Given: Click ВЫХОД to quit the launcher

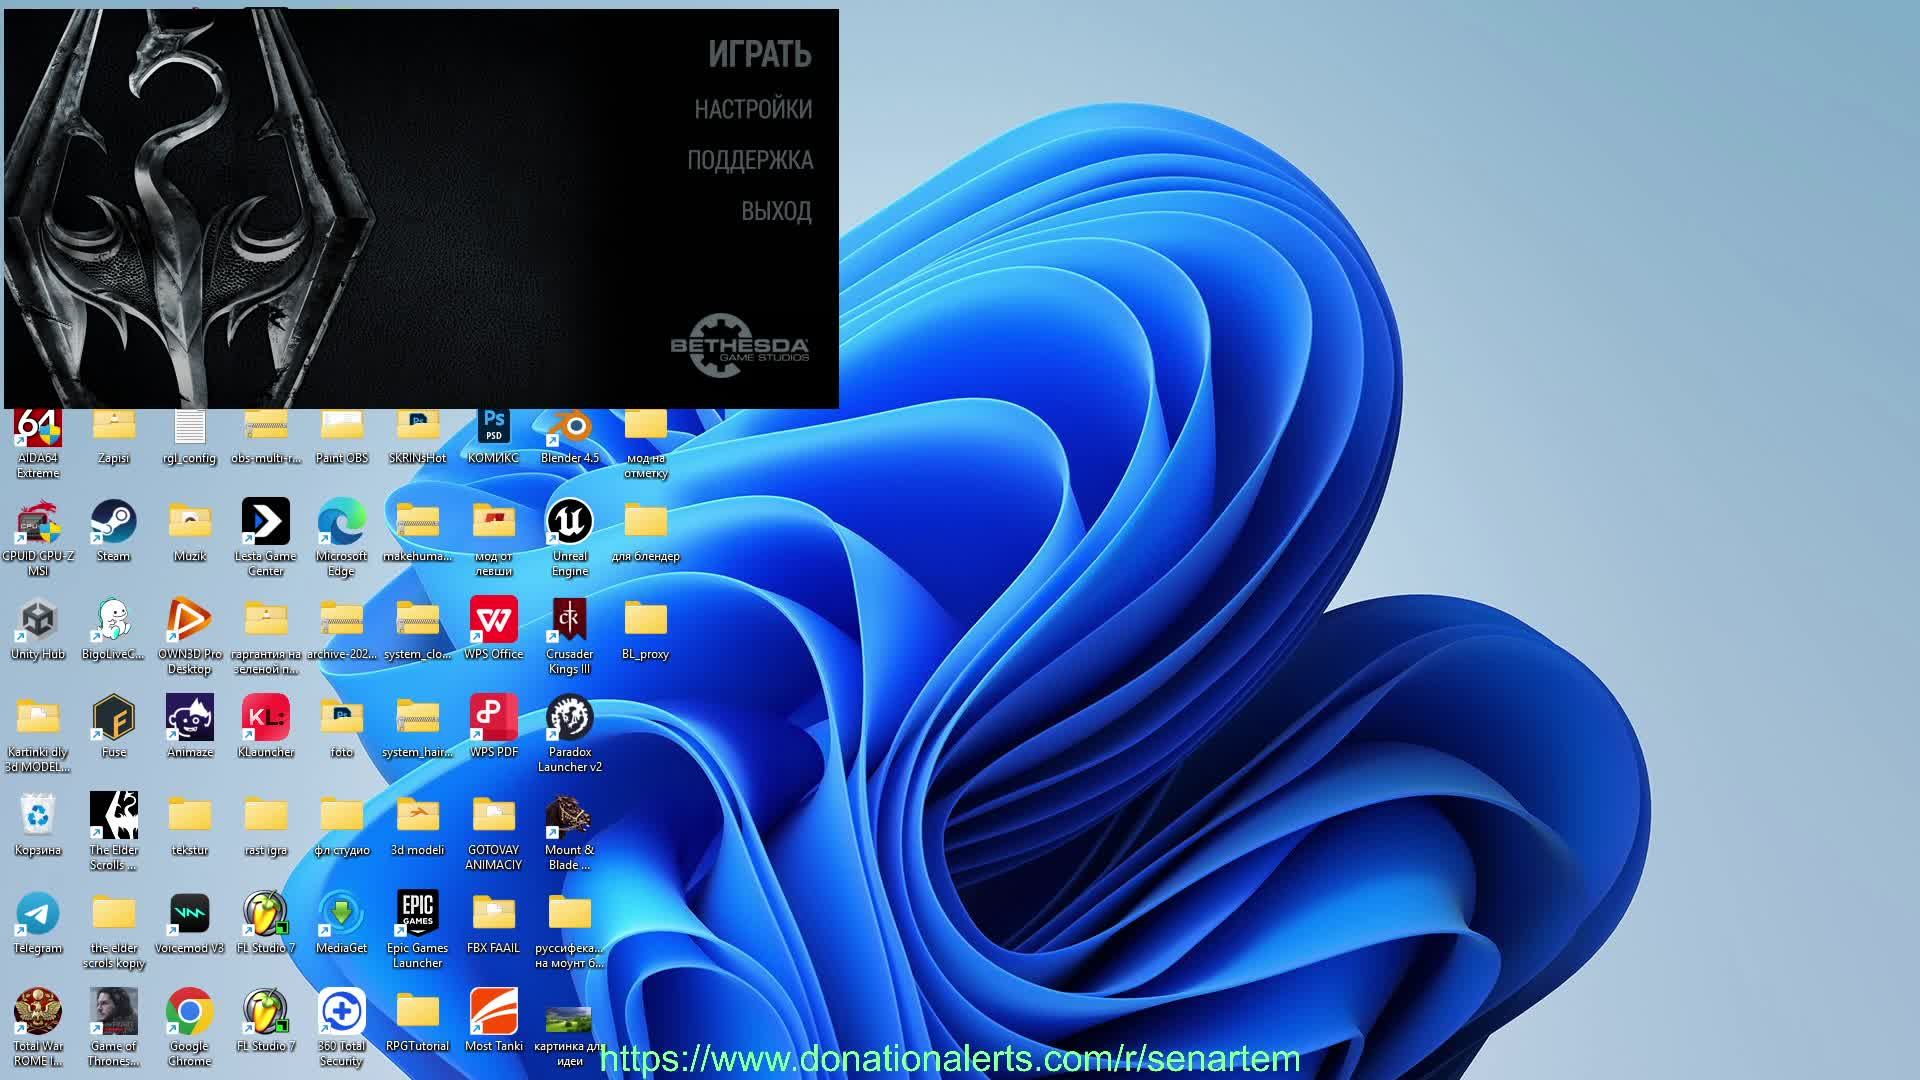Looking at the screenshot, I should pyautogui.click(x=776, y=211).
